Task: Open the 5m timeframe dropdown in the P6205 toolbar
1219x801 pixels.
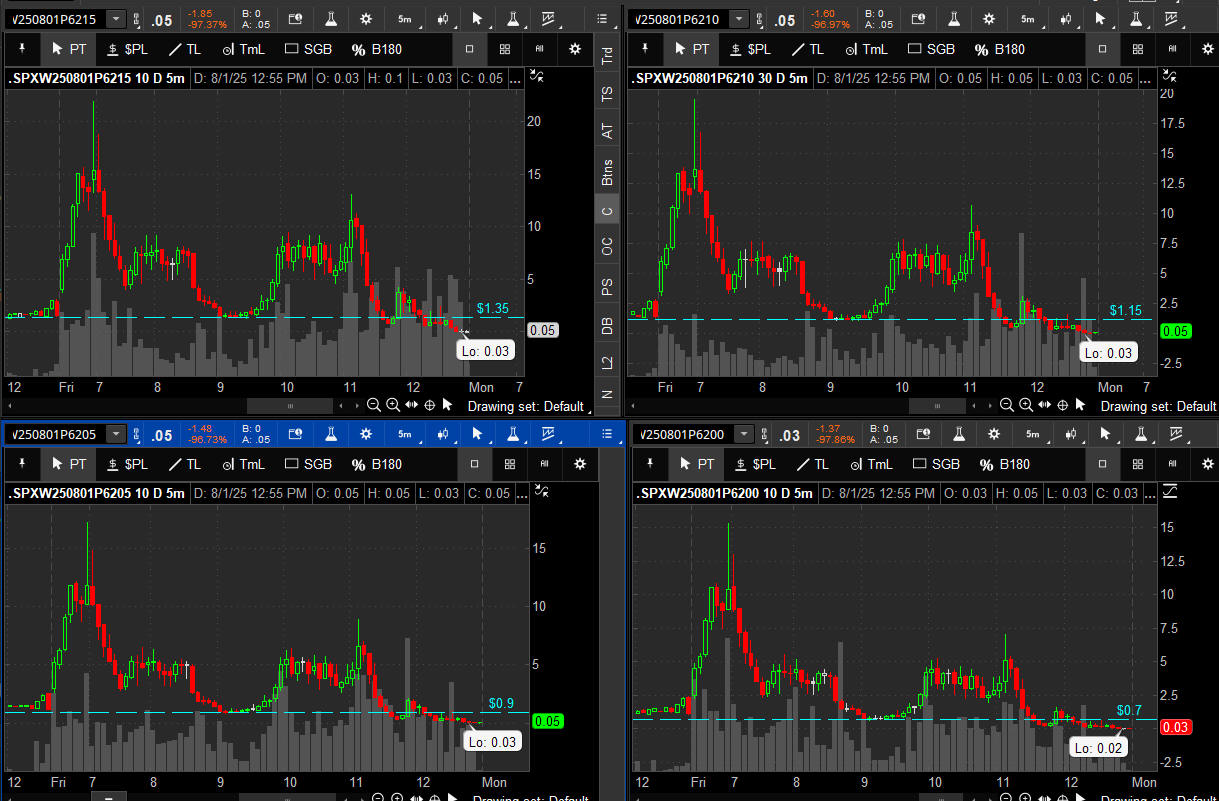Action: pyautogui.click(x=404, y=434)
